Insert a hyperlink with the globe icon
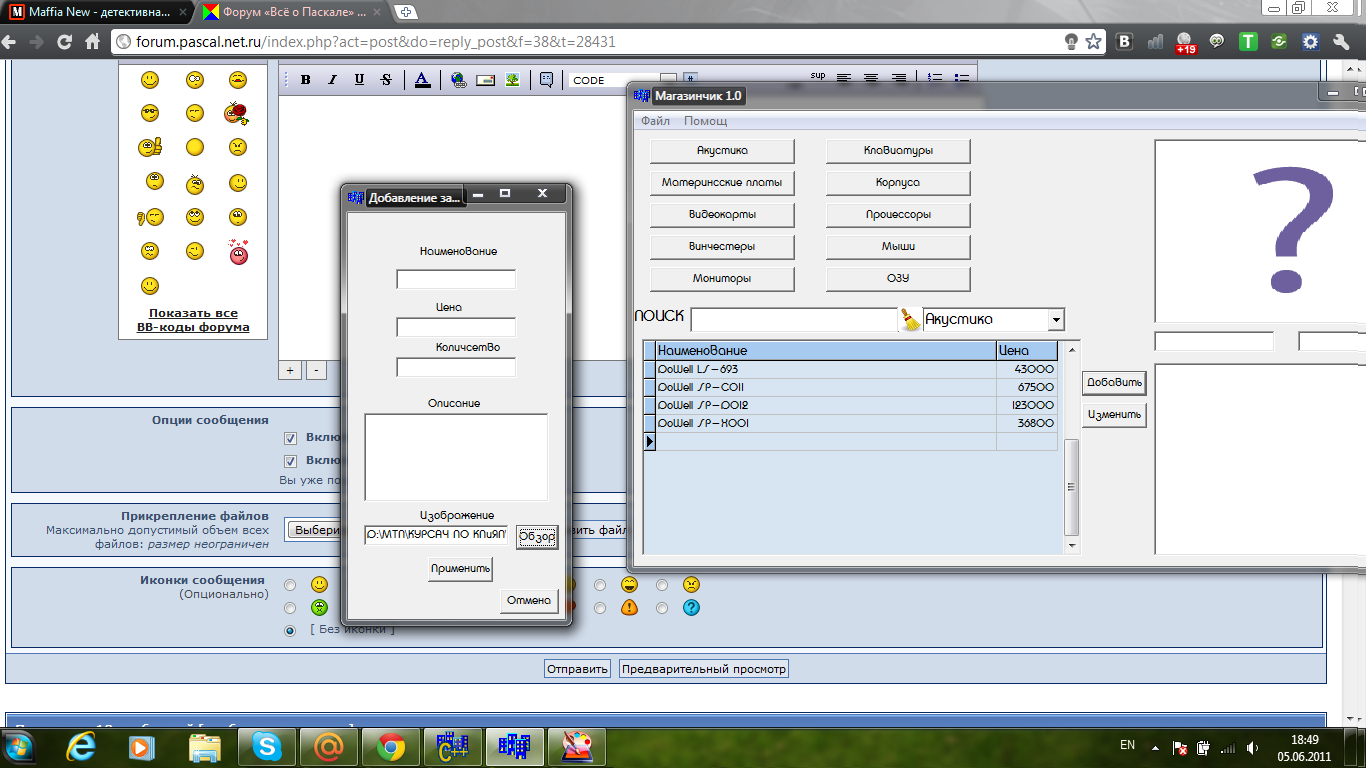 [458, 80]
